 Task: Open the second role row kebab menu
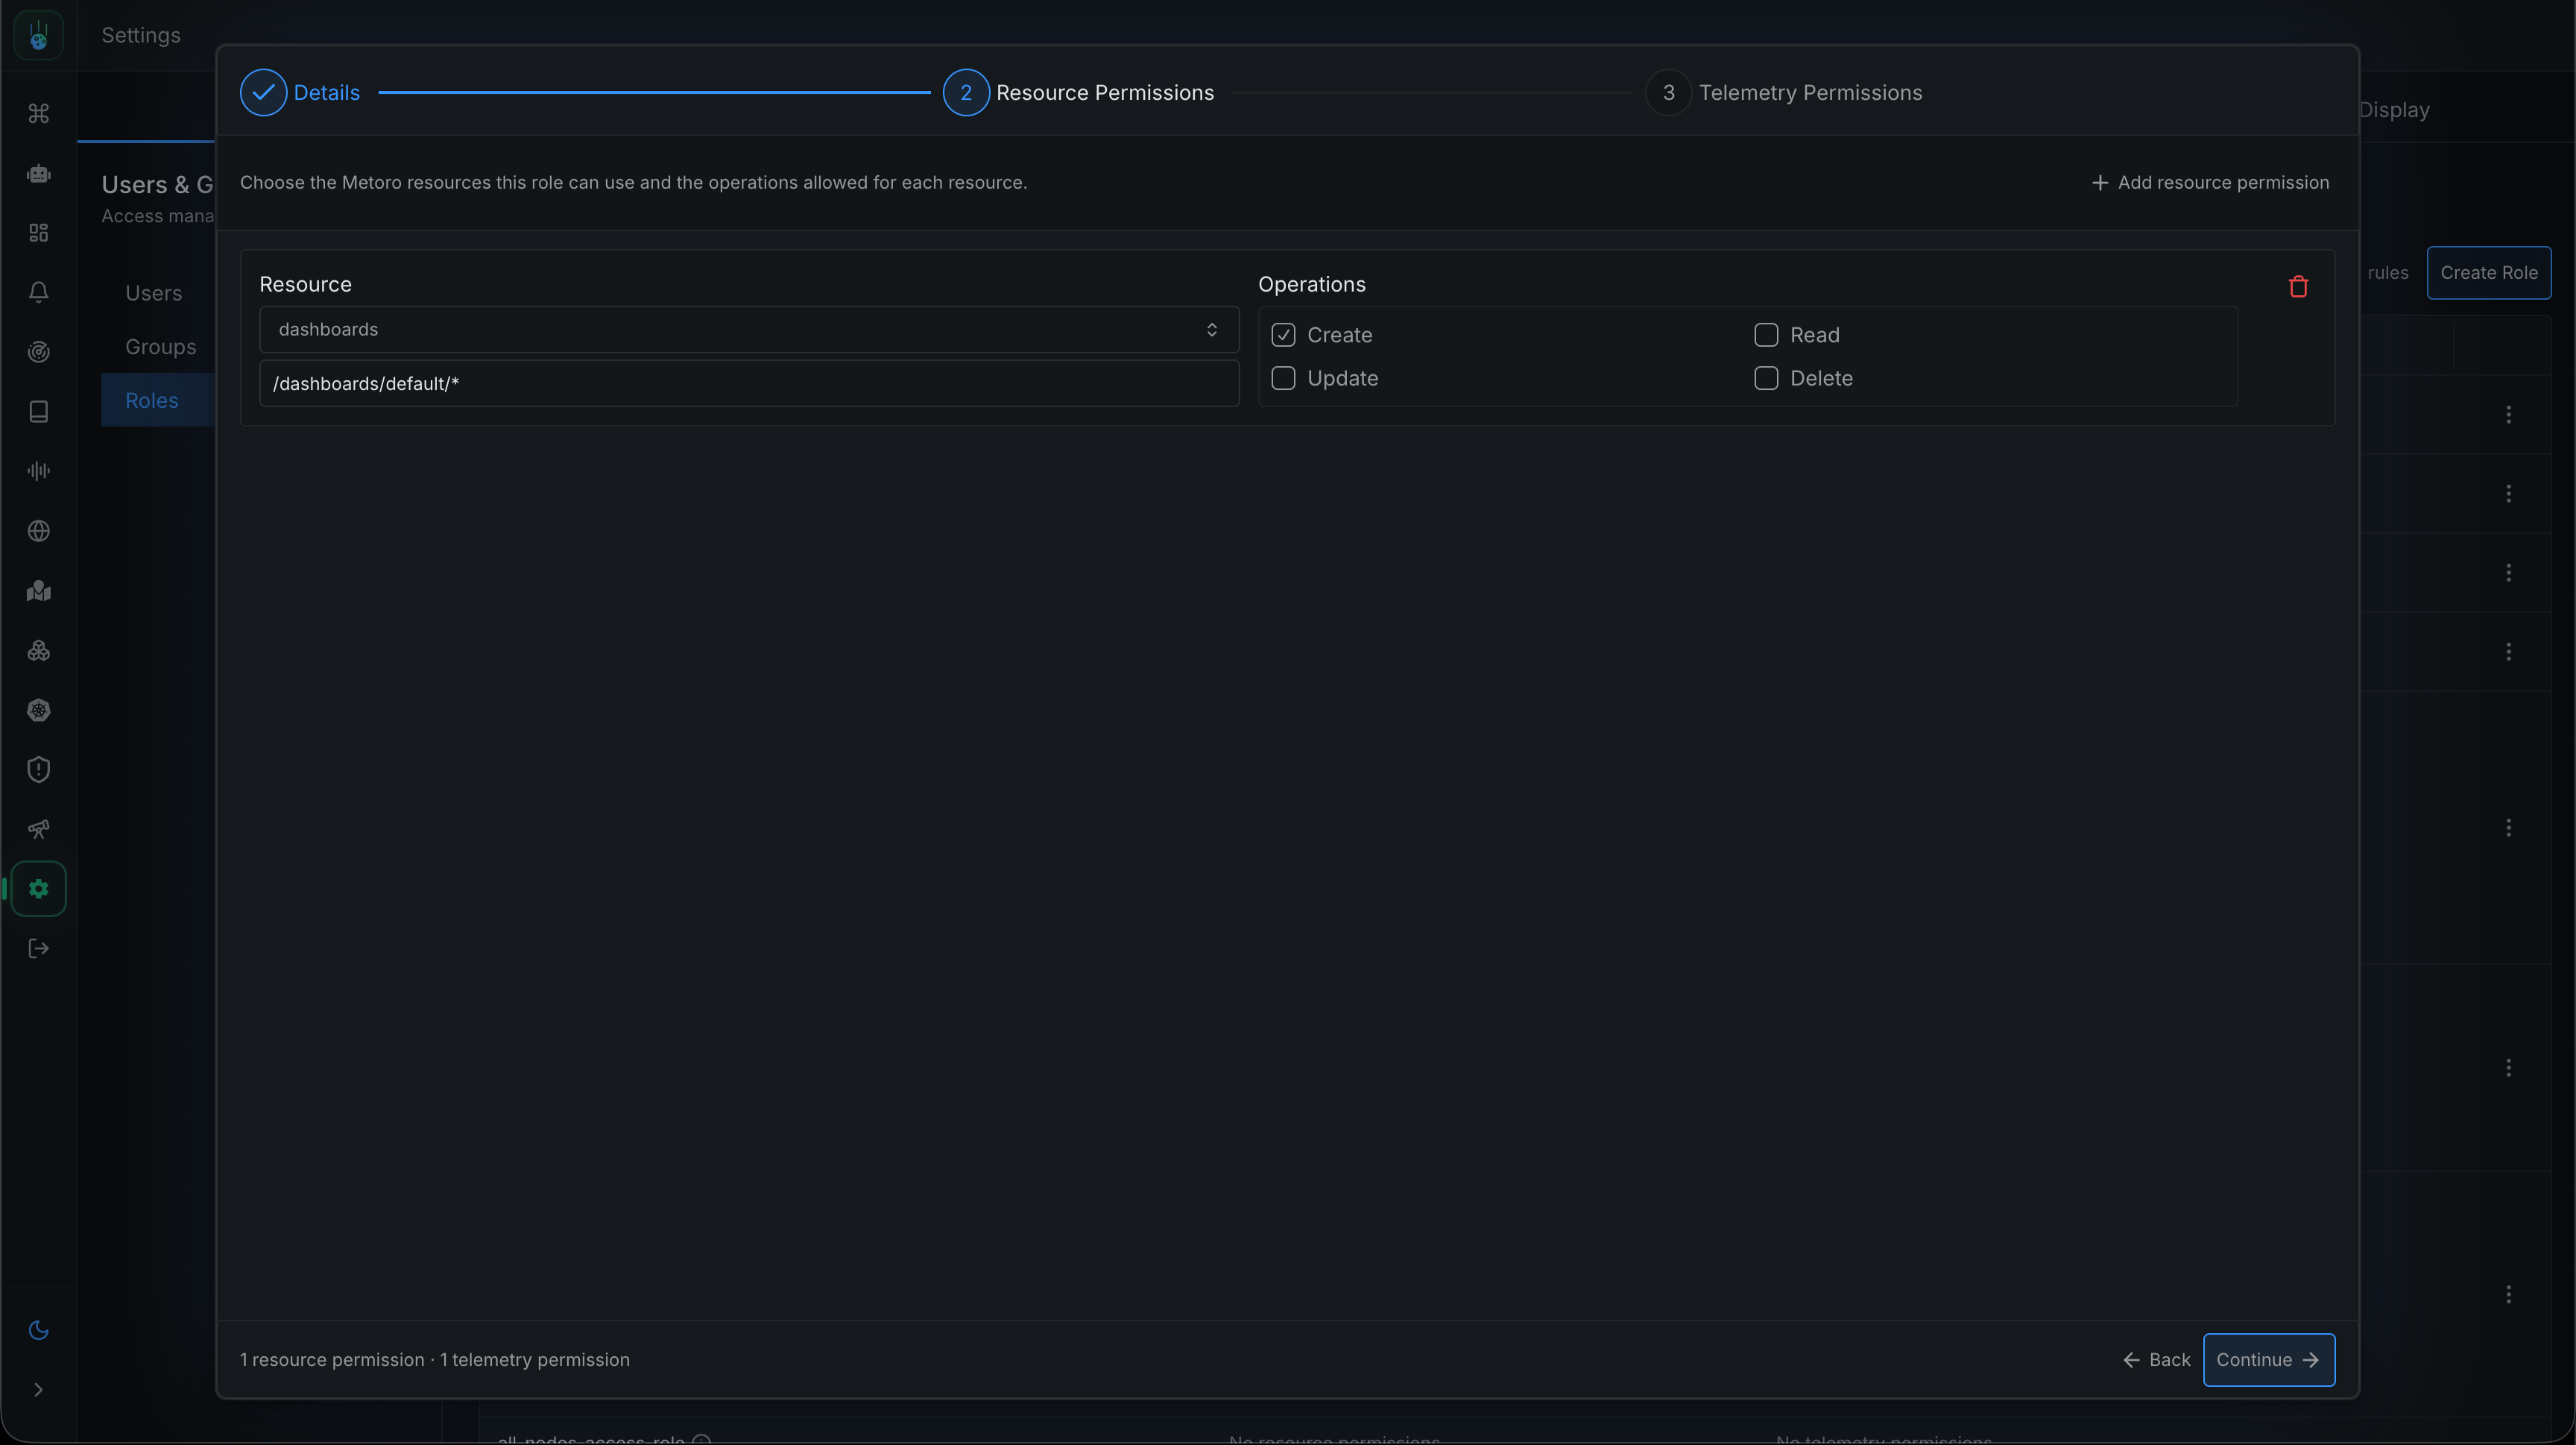click(x=2508, y=494)
